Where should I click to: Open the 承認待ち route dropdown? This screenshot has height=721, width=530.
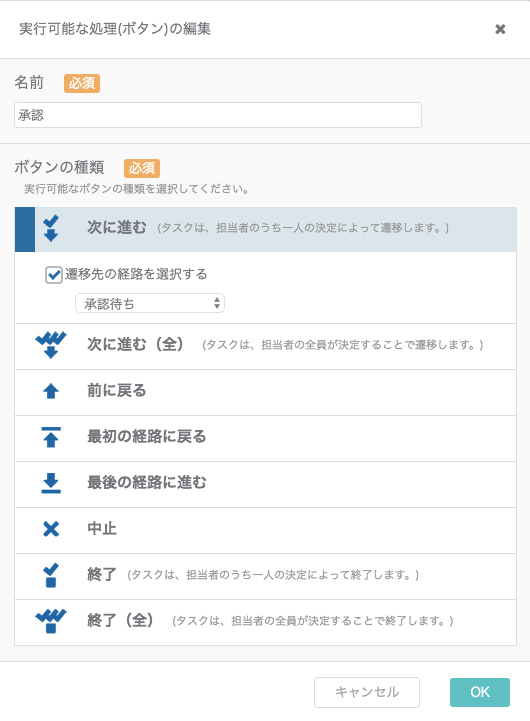pyautogui.click(x=150, y=303)
